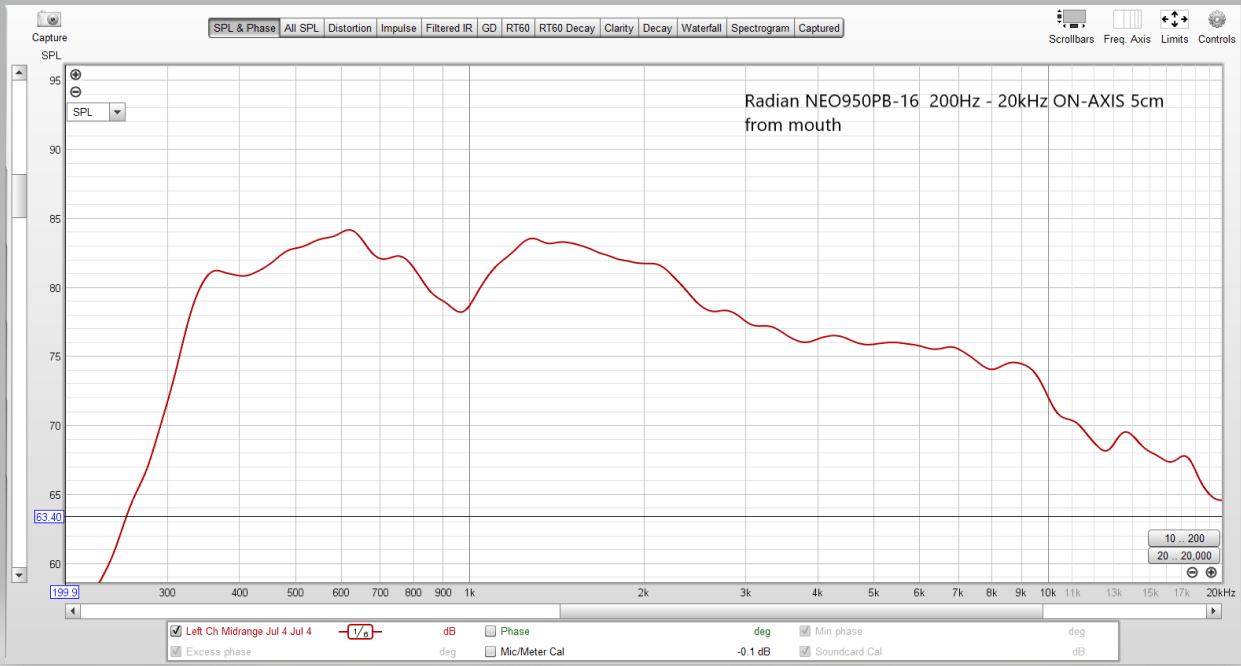Image resolution: width=1241 pixels, height=666 pixels.
Task: Click horizontal zoom-out minus icon near 20kHz
Action: pos(1192,572)
